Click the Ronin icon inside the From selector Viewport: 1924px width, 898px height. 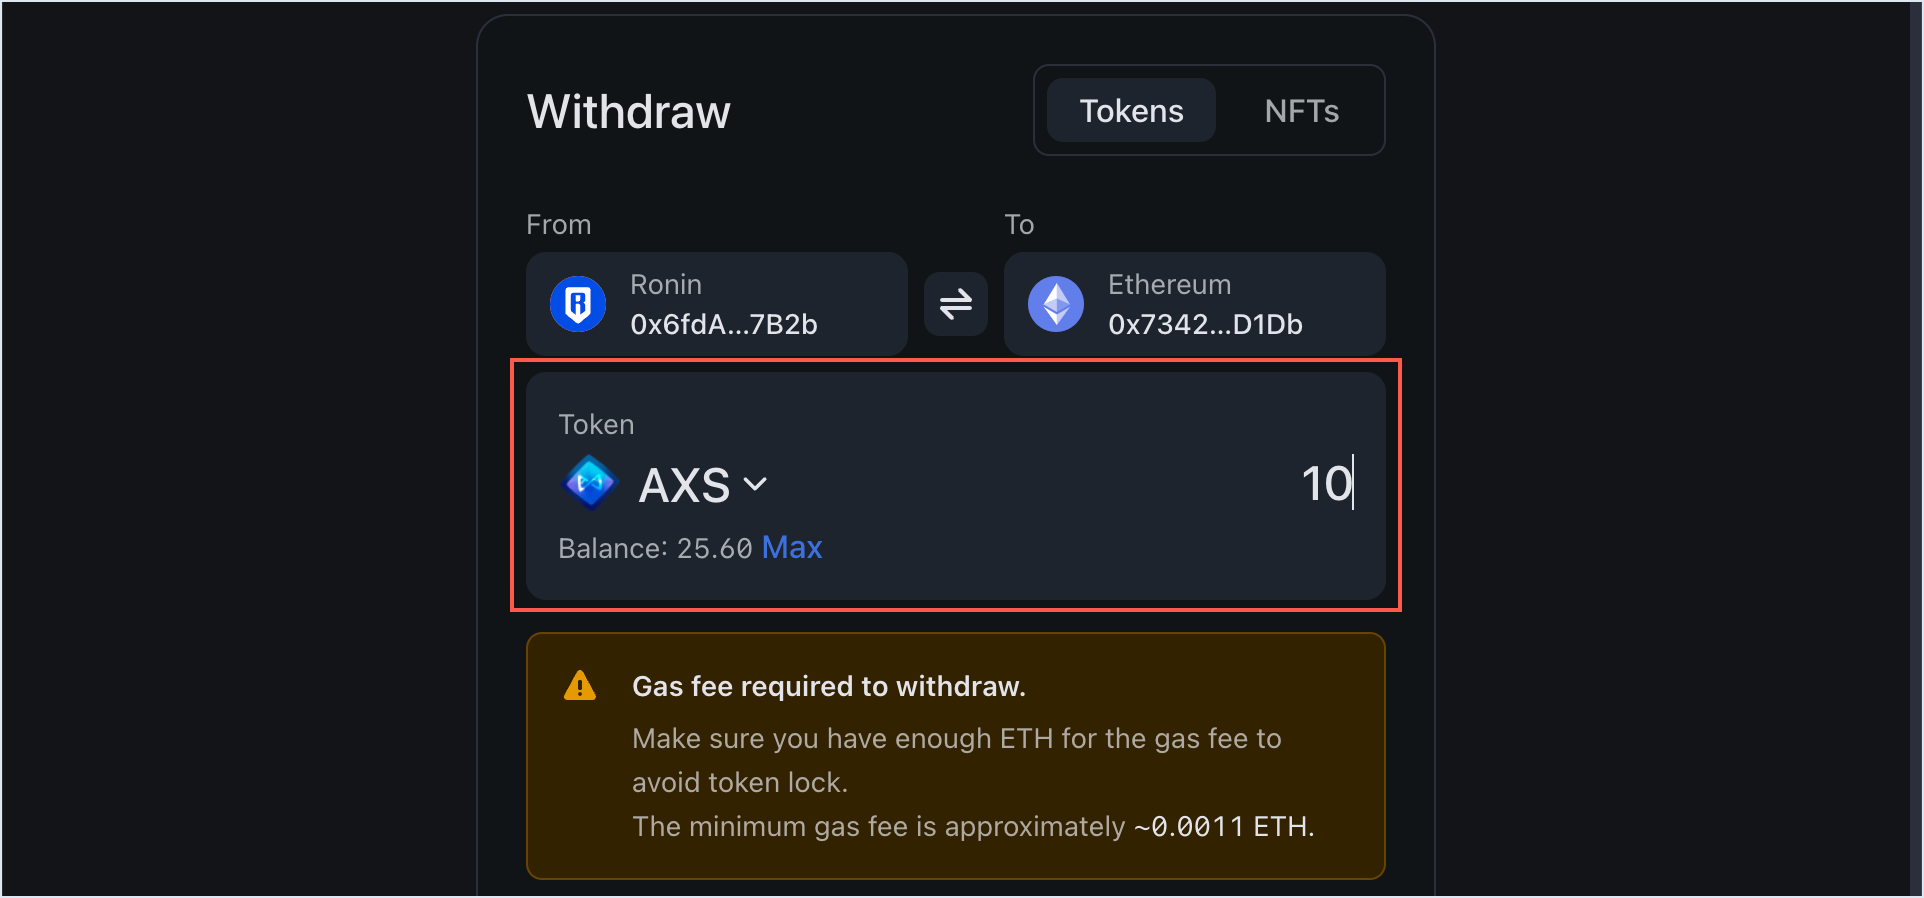578,304
